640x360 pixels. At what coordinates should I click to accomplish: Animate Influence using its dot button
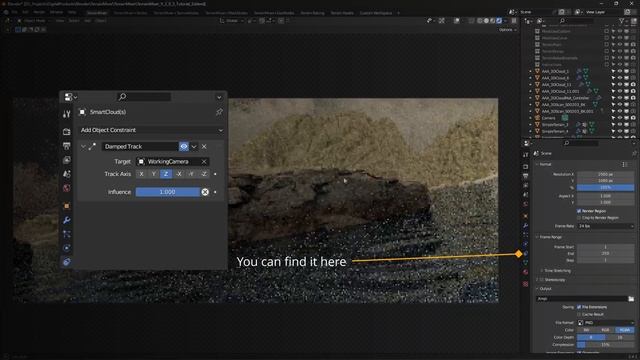pyautogui.click(x=215, y=192)
